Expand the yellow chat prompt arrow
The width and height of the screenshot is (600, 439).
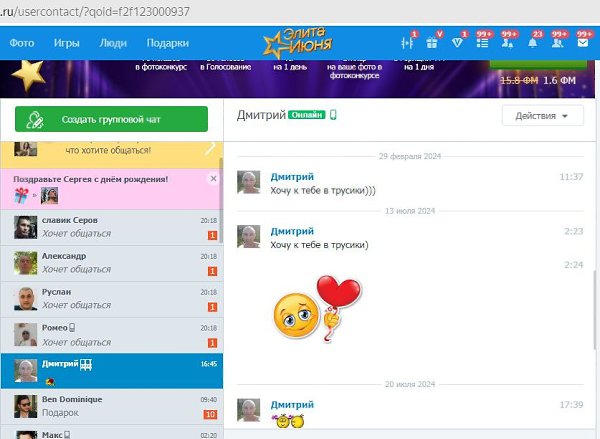point(209,149)
